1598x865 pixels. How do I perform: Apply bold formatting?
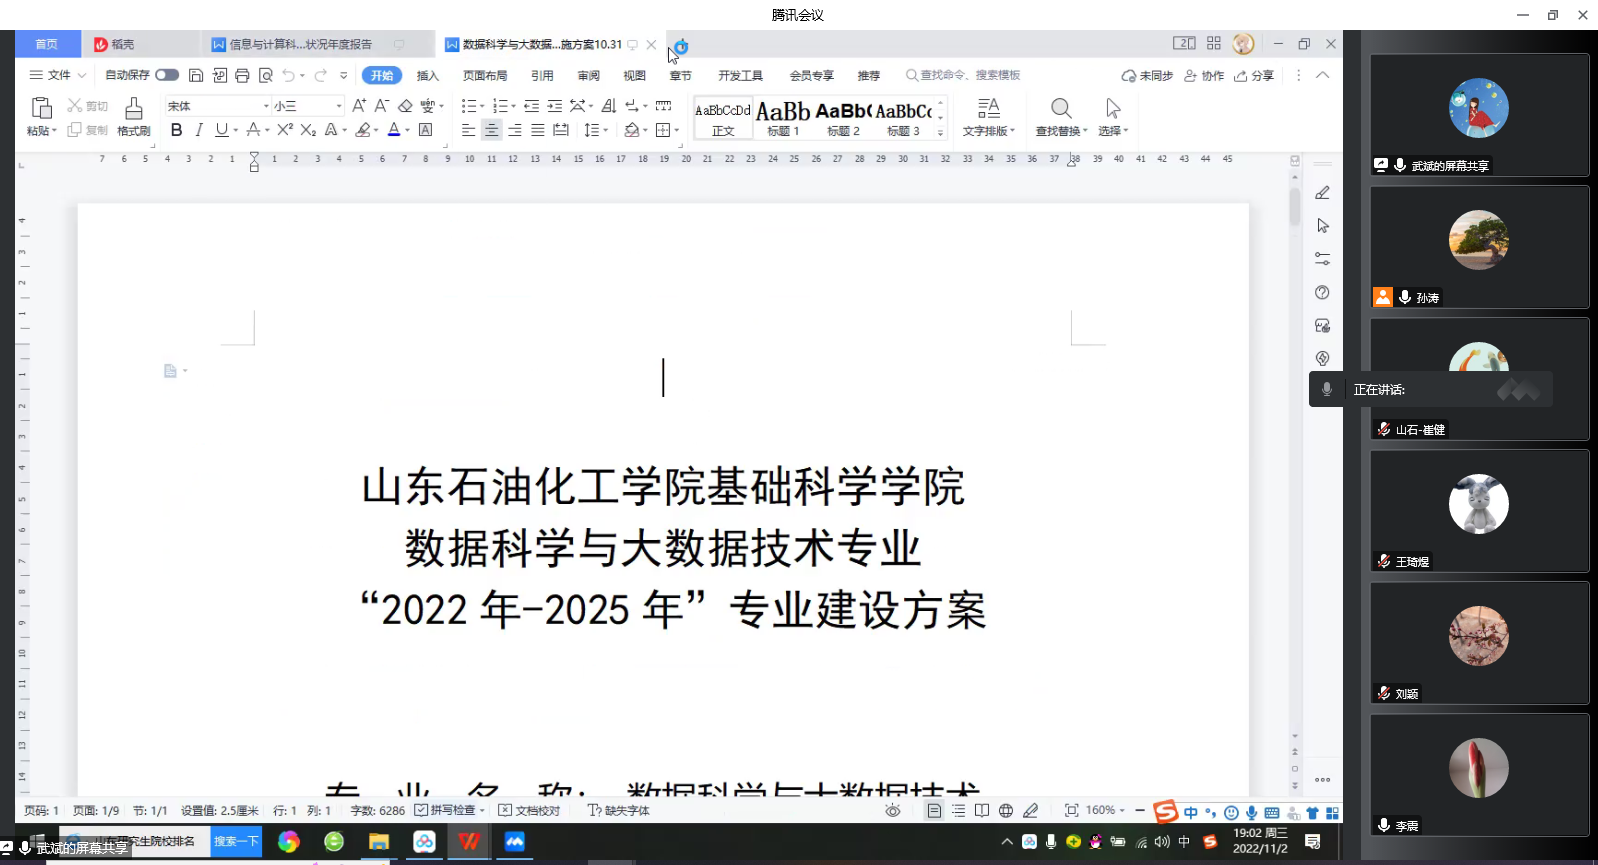(176, 130)
